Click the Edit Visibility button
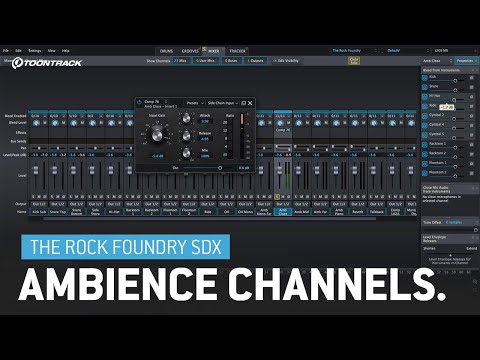Screen dimensions: 480x360 pos(286,61)
